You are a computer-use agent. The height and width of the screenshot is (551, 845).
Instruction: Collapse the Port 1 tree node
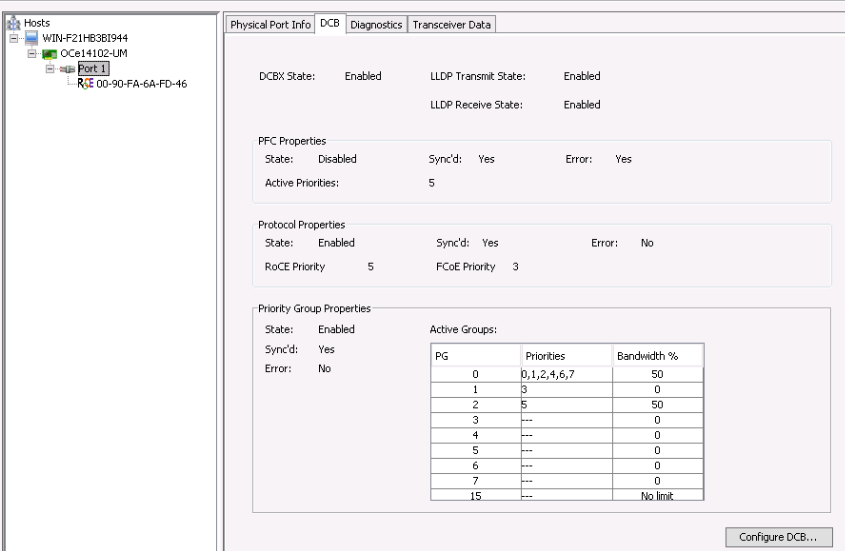click(50, 68)
